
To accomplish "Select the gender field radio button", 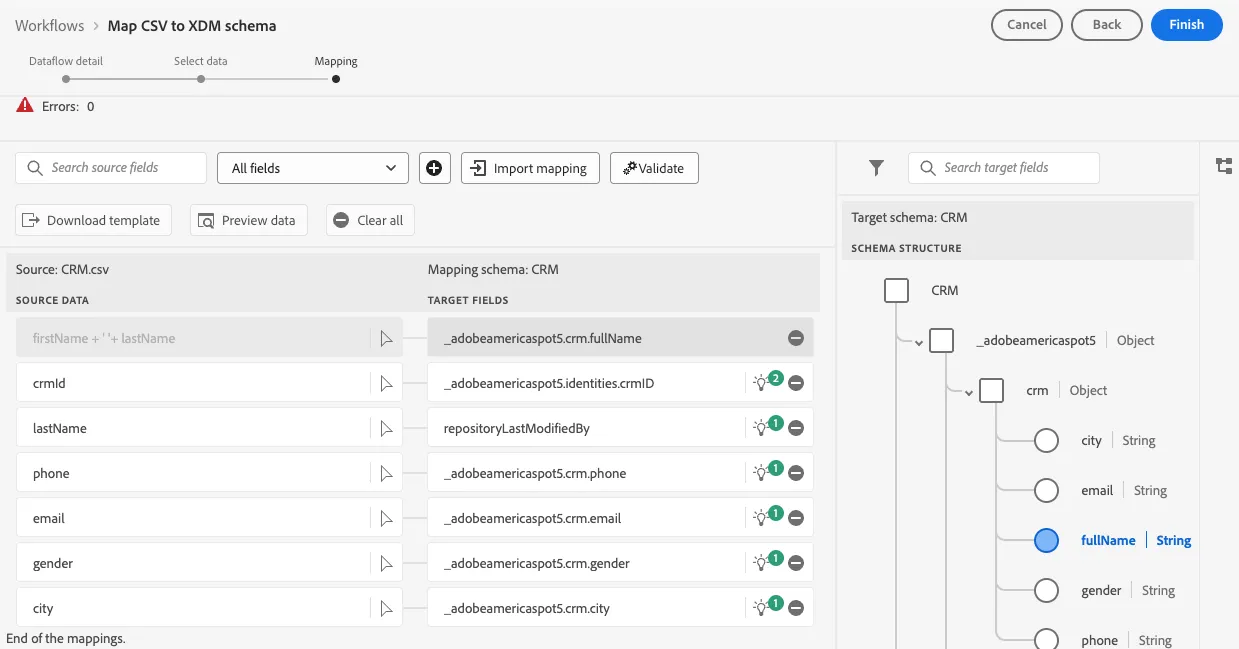I will (x=1046, y=590).
